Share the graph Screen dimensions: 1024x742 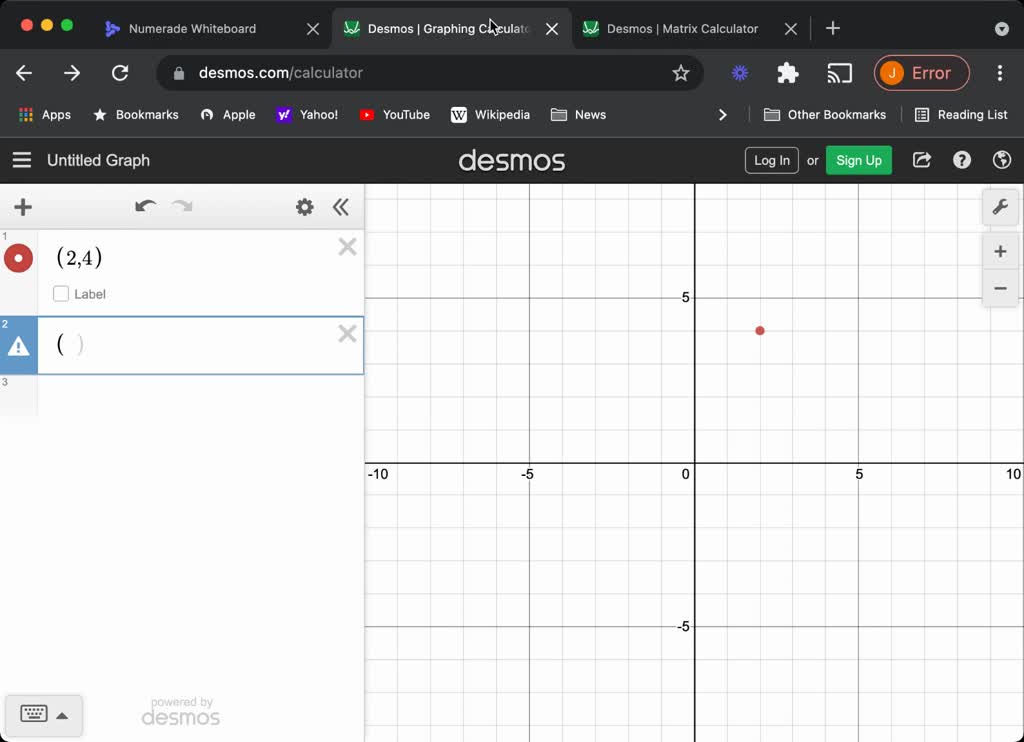tap(922, 160)
